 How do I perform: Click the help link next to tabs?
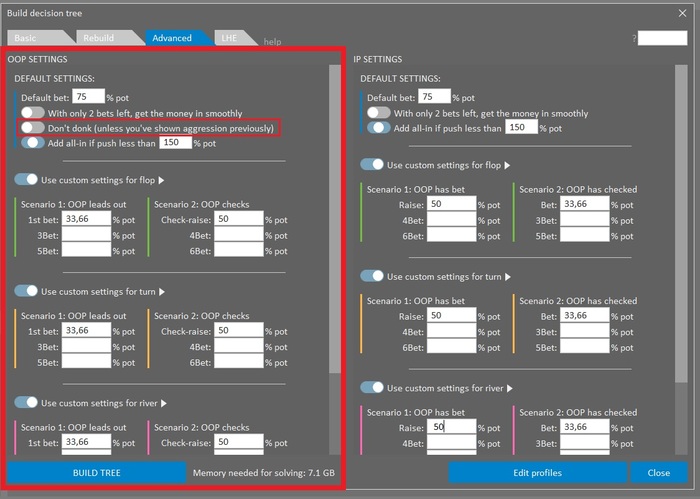pos(272,42)
